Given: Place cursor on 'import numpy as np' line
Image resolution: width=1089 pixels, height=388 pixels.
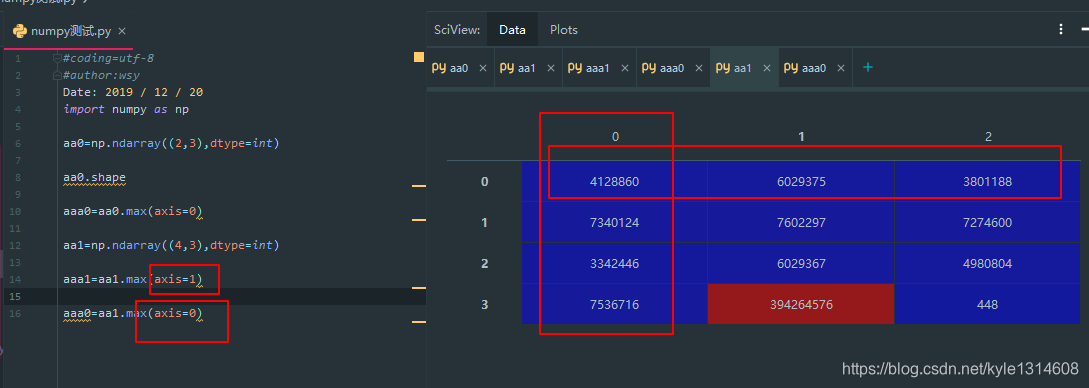Looking at the screenshot, I should click(126, 109).
